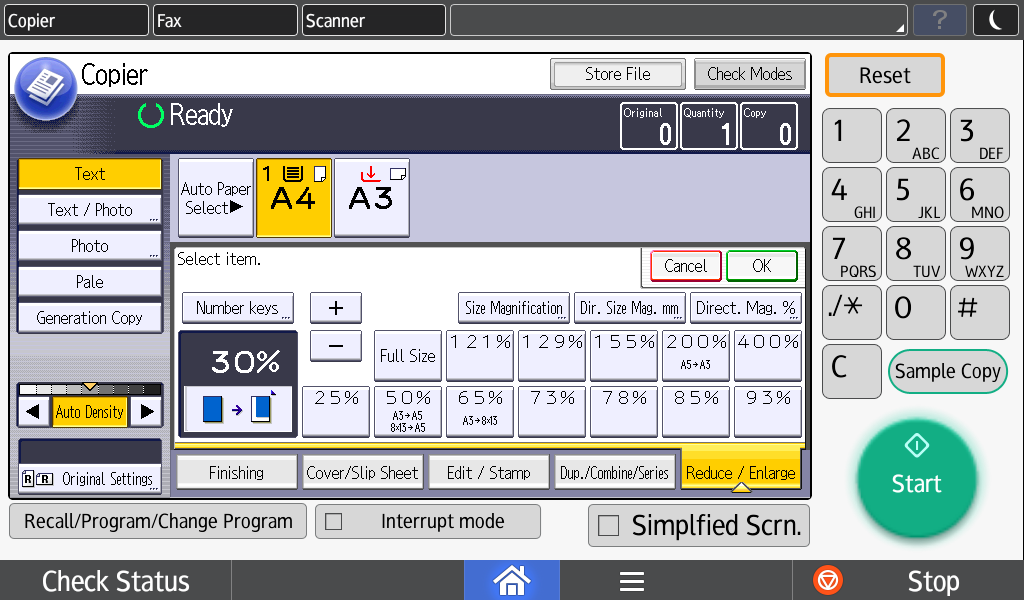
Task: Increase density with the right arrow
Action: pos(146,411)
